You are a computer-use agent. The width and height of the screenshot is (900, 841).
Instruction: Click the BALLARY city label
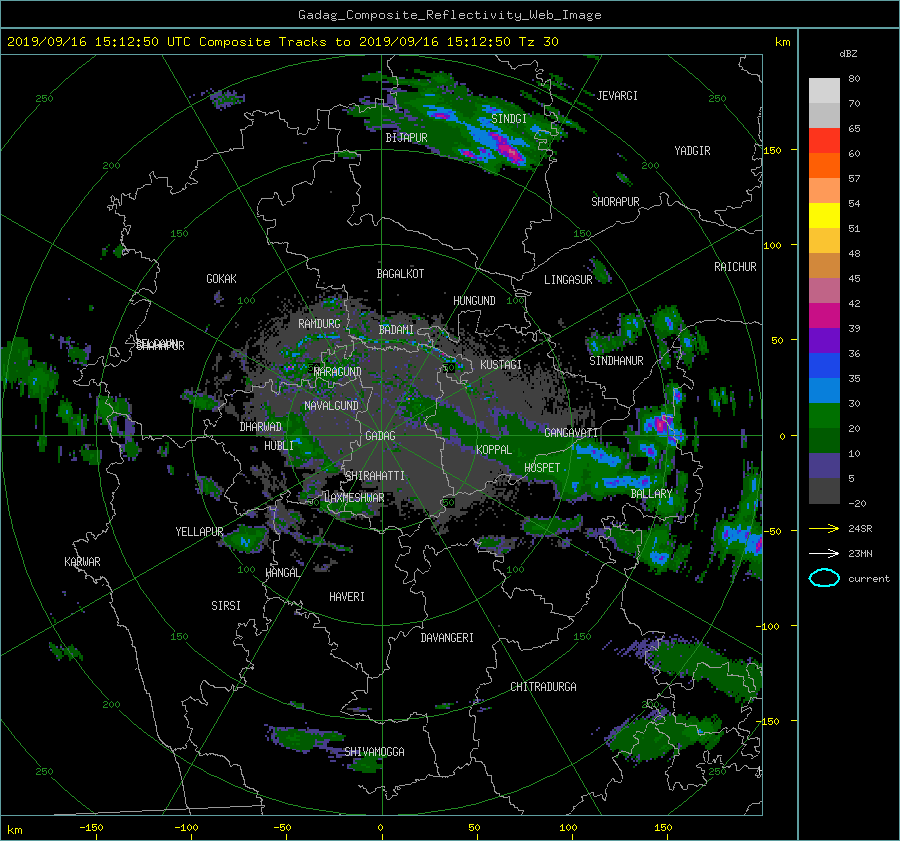coord(651,494)
